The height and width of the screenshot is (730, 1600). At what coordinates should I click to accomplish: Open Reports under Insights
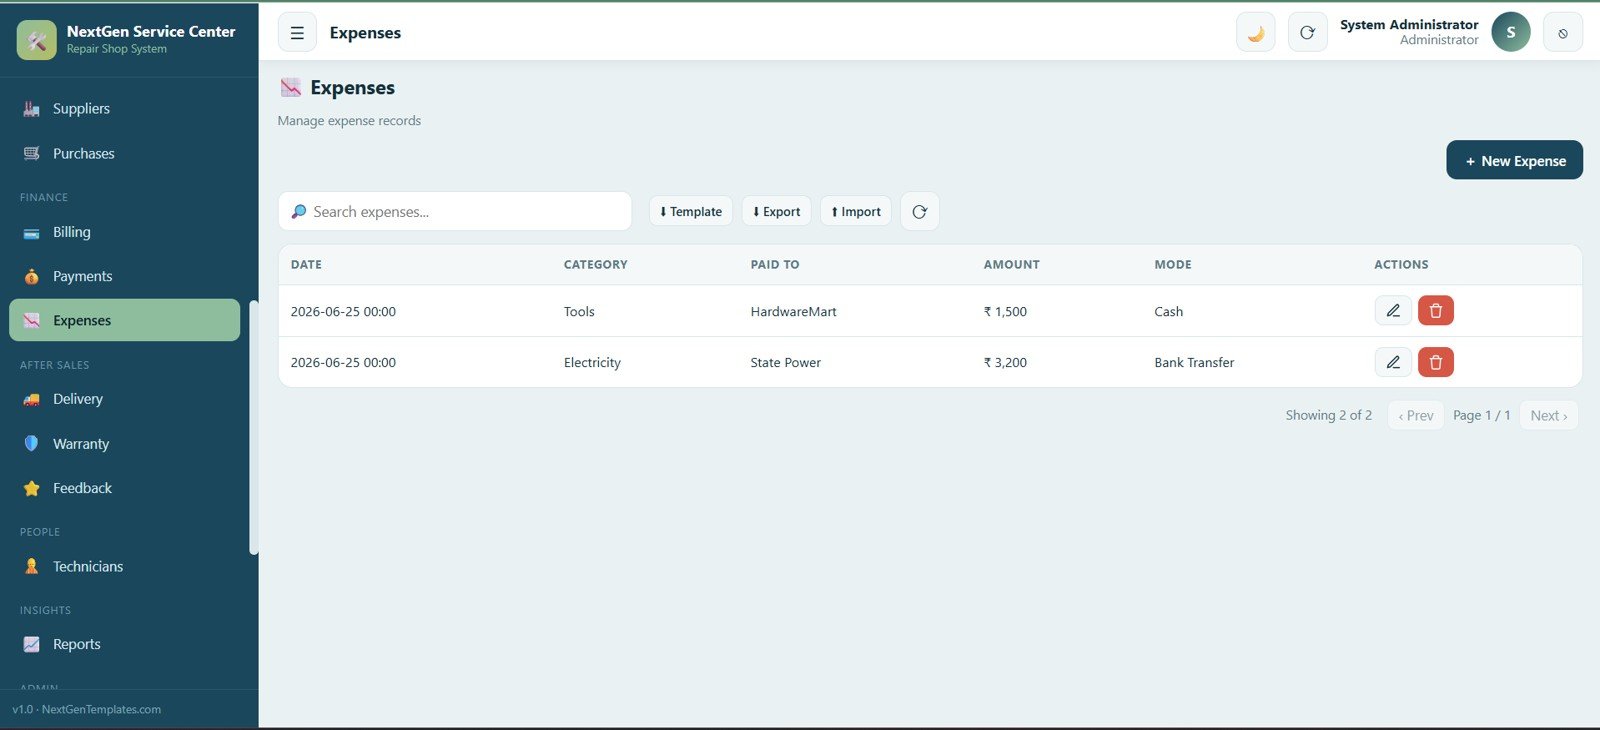point(124,644)
